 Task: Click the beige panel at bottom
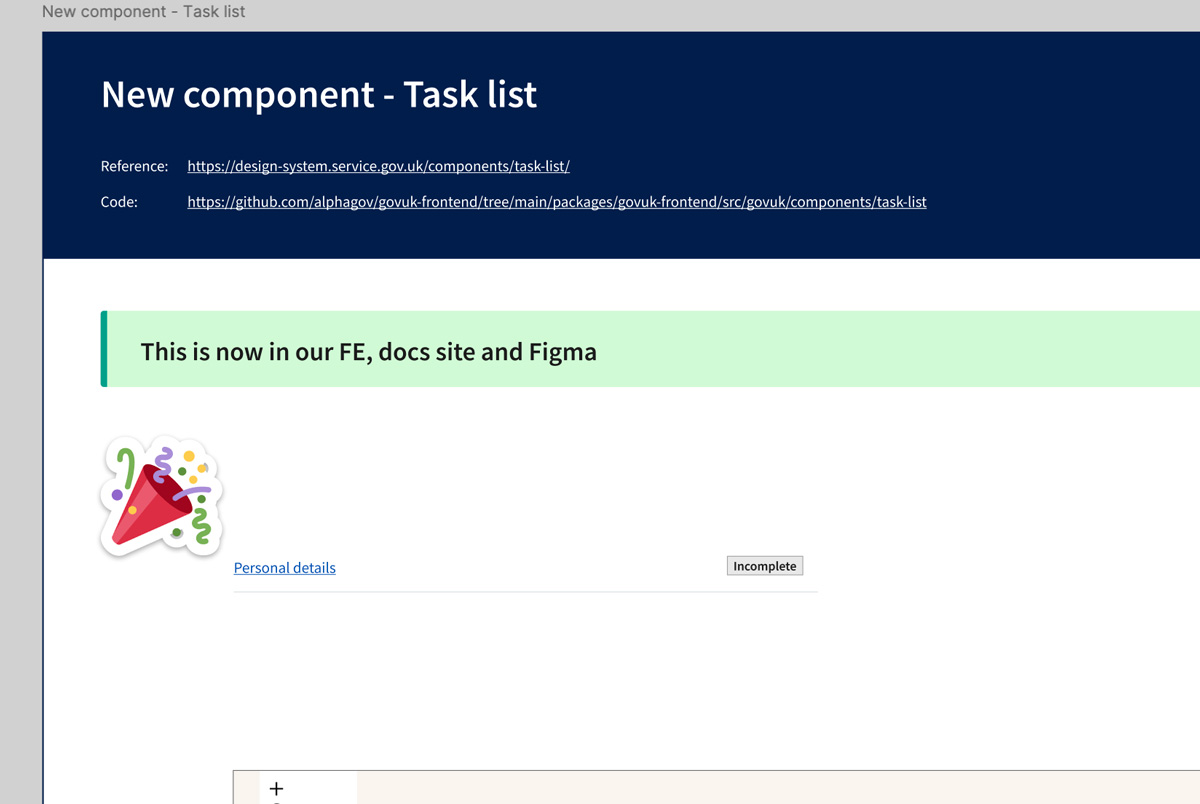[778, 788]
